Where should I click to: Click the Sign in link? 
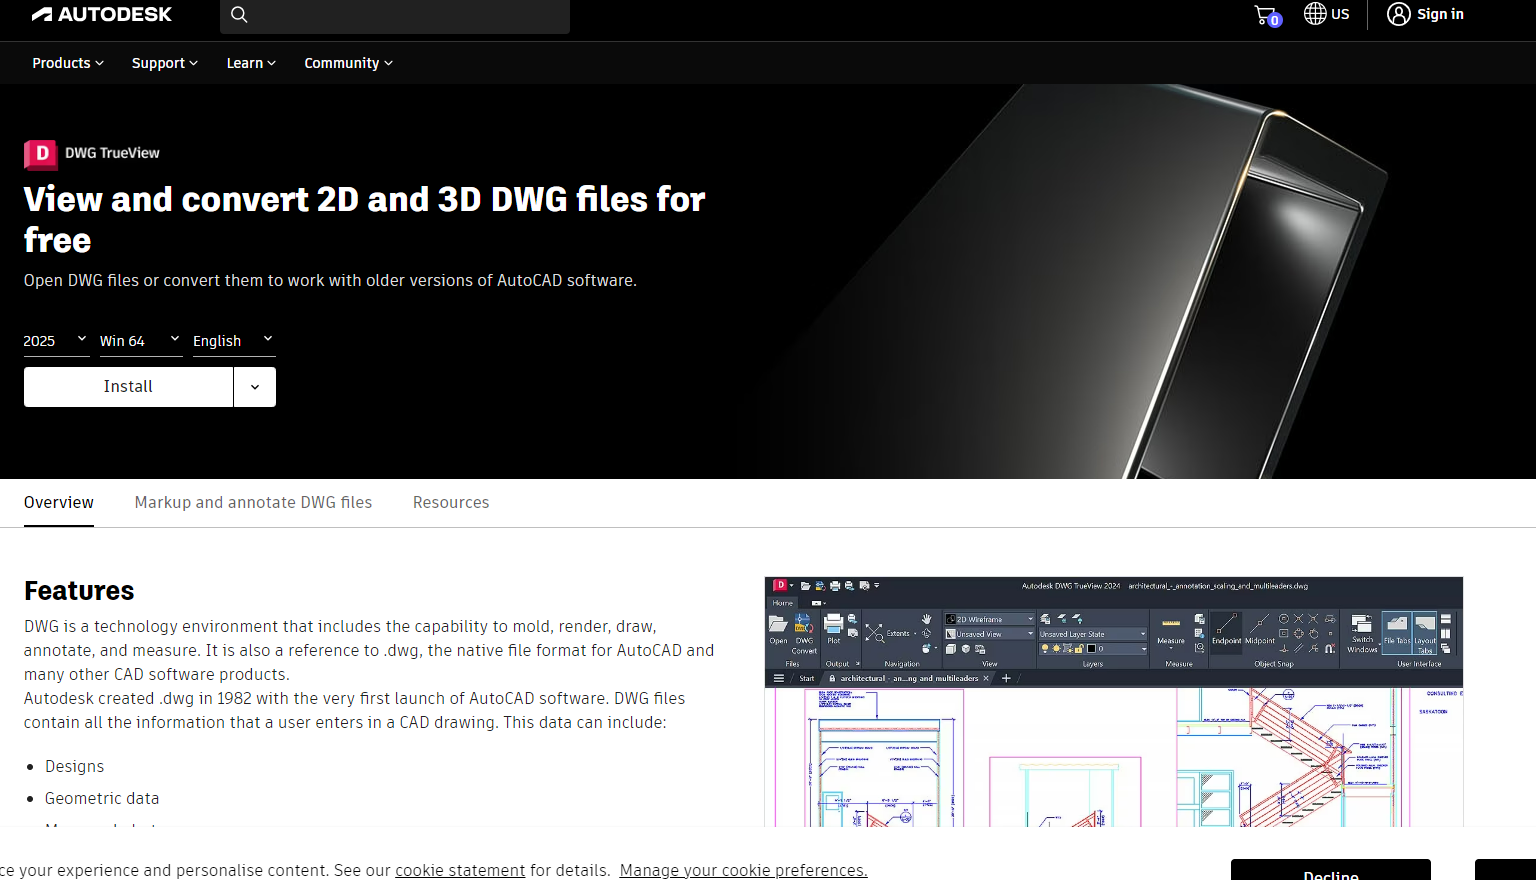(x=1440, y=14)
